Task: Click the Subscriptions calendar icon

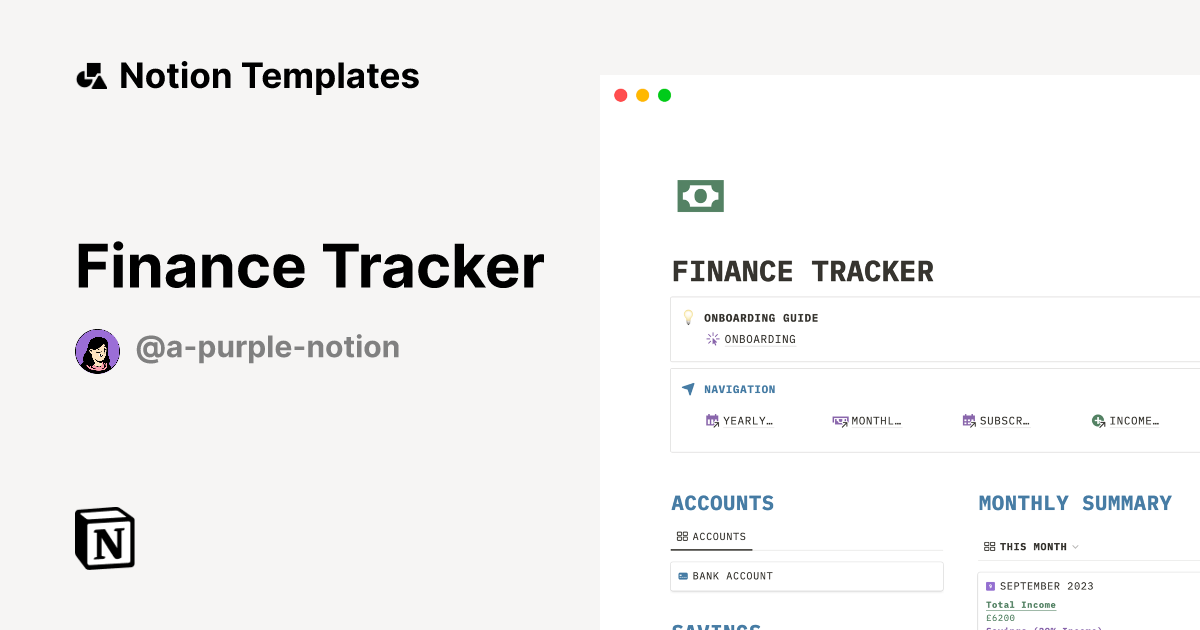Action: 969,421
